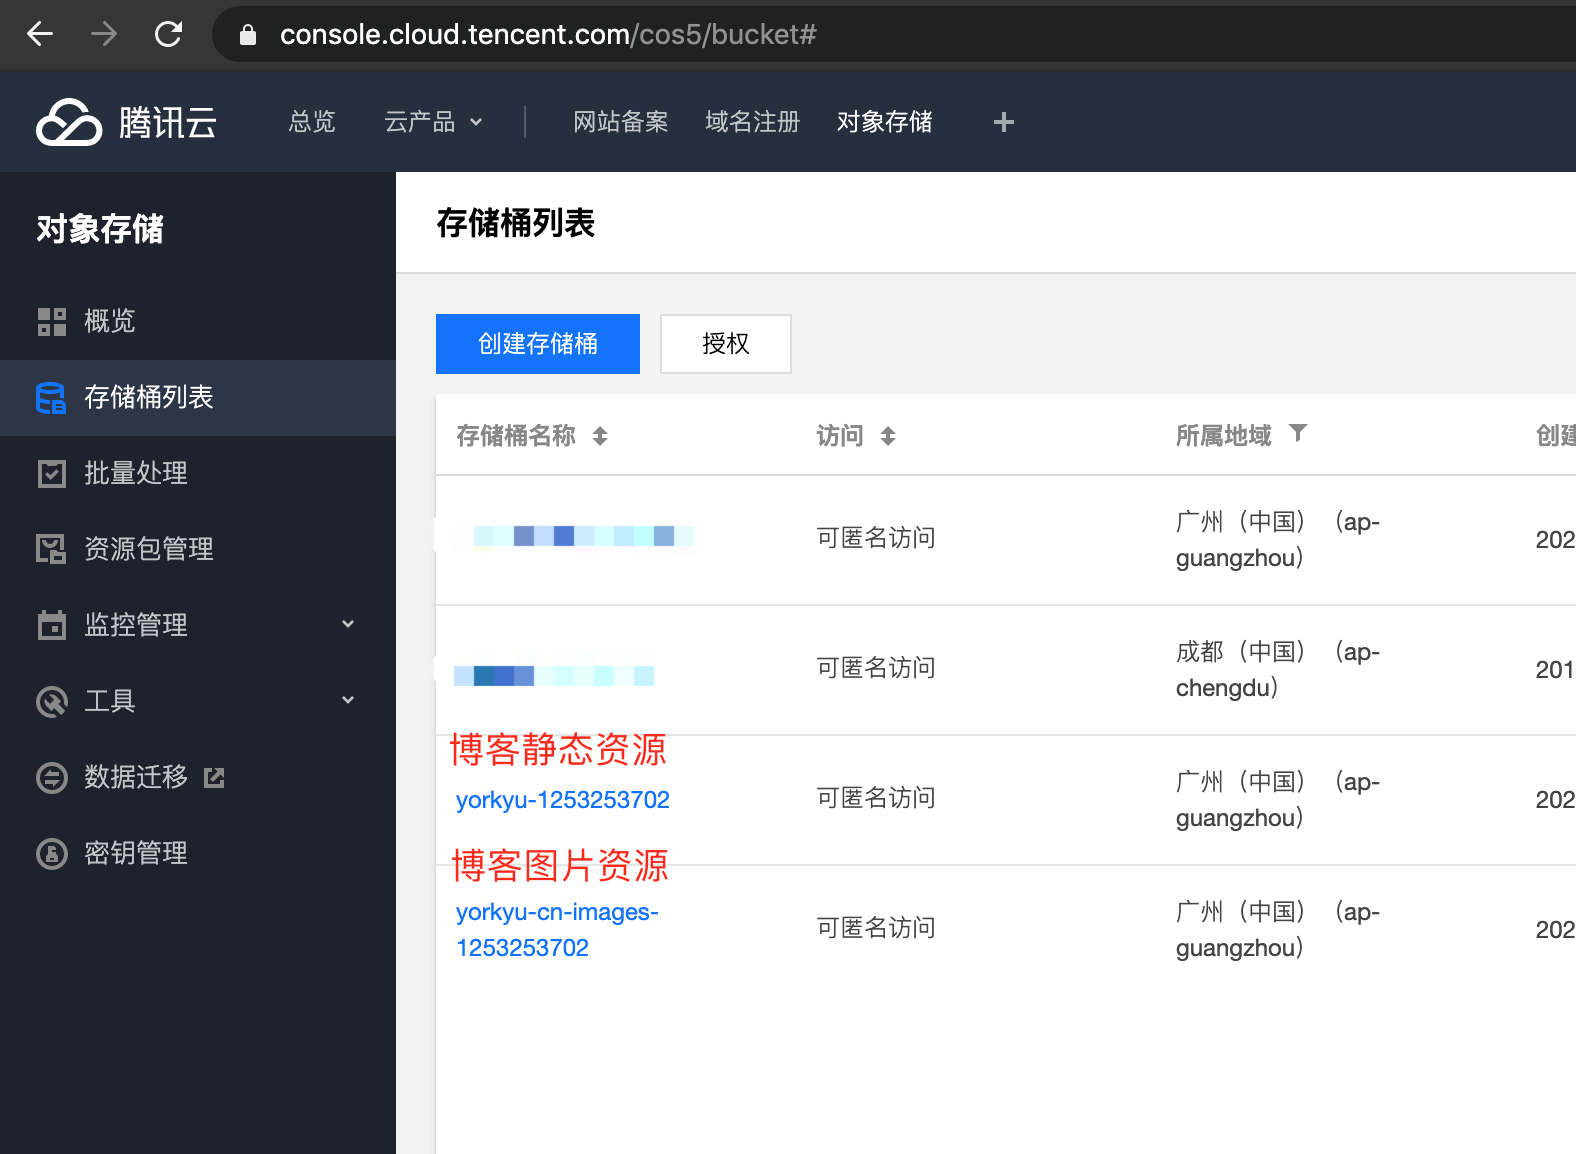Screen dimensions: 1576x1154
Task: Click the 存储桶名称 column header
Action: (516, 436)
